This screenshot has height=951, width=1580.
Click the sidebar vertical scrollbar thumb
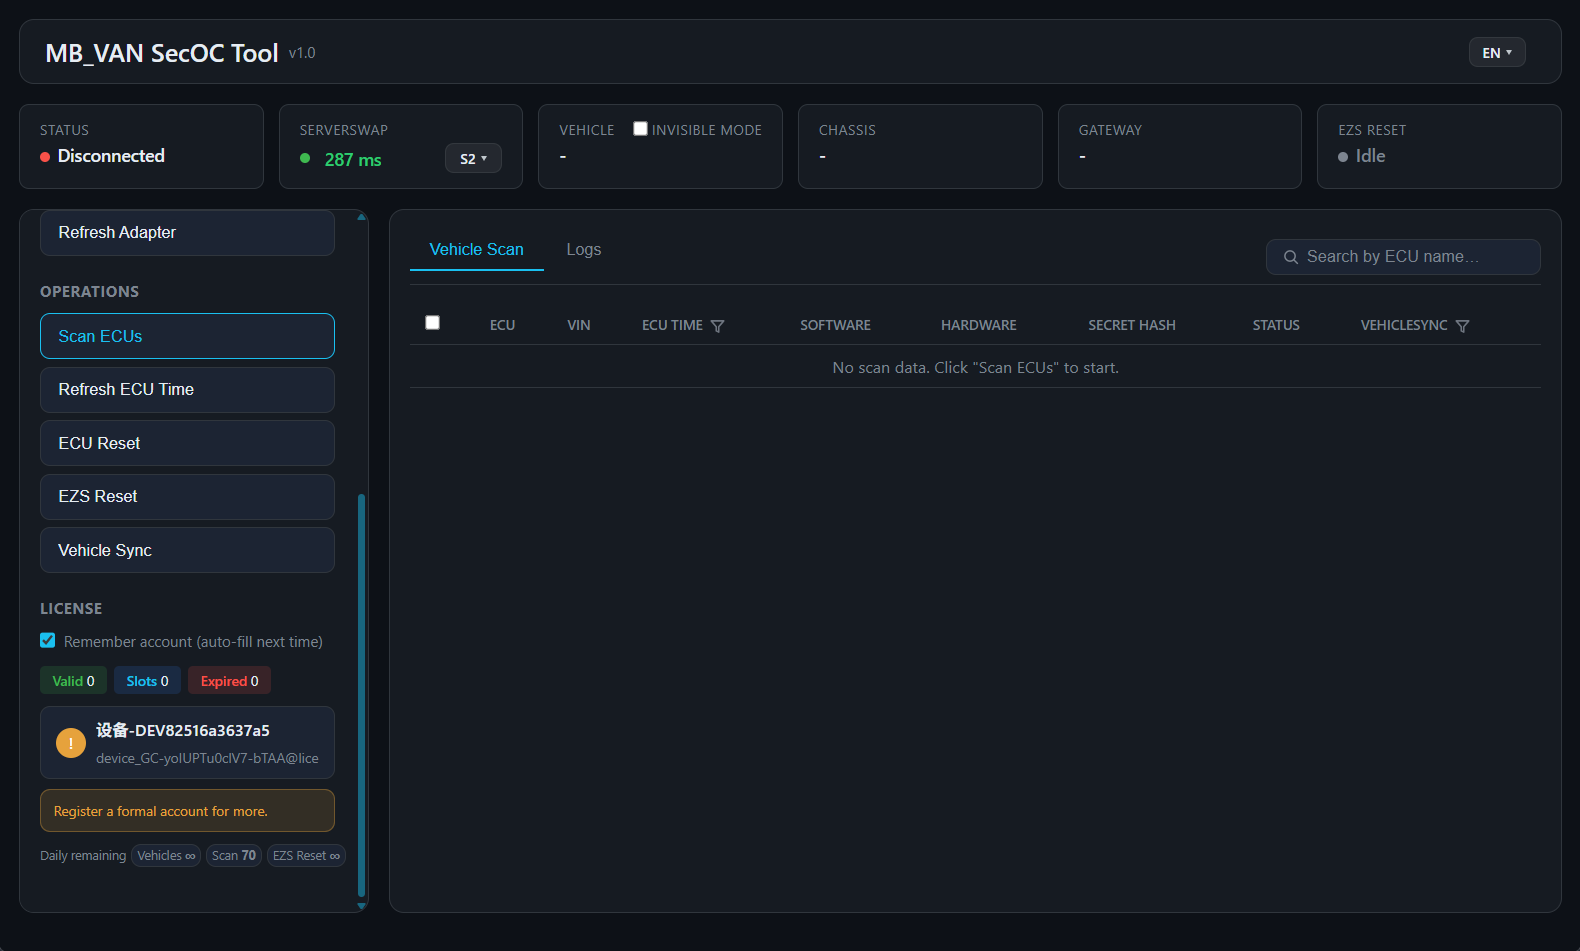coord(361,695)
